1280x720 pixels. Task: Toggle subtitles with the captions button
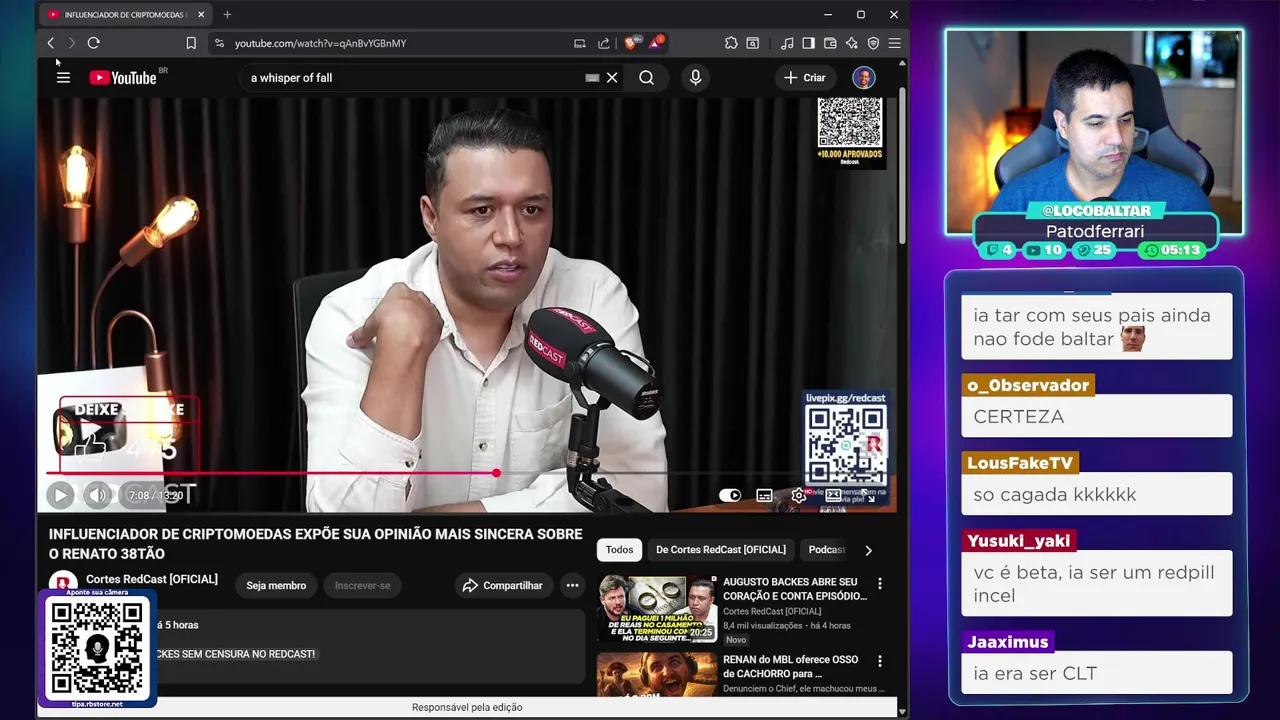[x=764, y=495]
